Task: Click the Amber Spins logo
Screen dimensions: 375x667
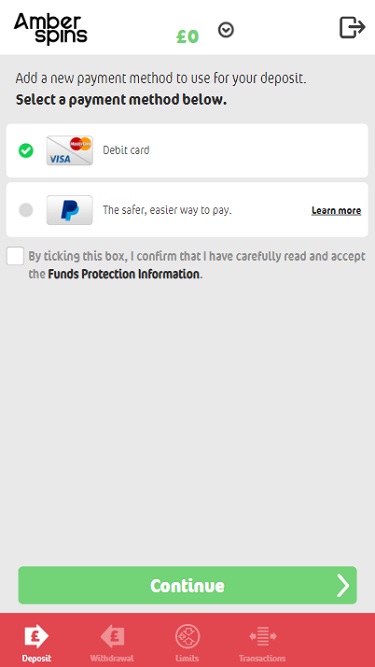Action: pos(51,29)
